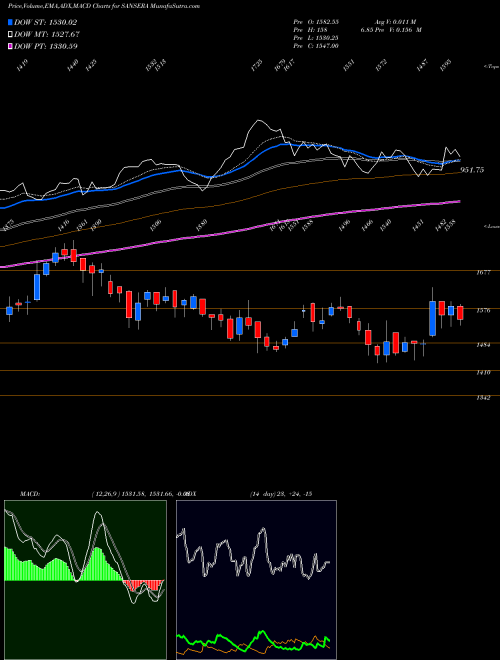Click the 1593 top value label
Image resolution: width=500 pixels, height=660 pixels.
pos(446,66)
